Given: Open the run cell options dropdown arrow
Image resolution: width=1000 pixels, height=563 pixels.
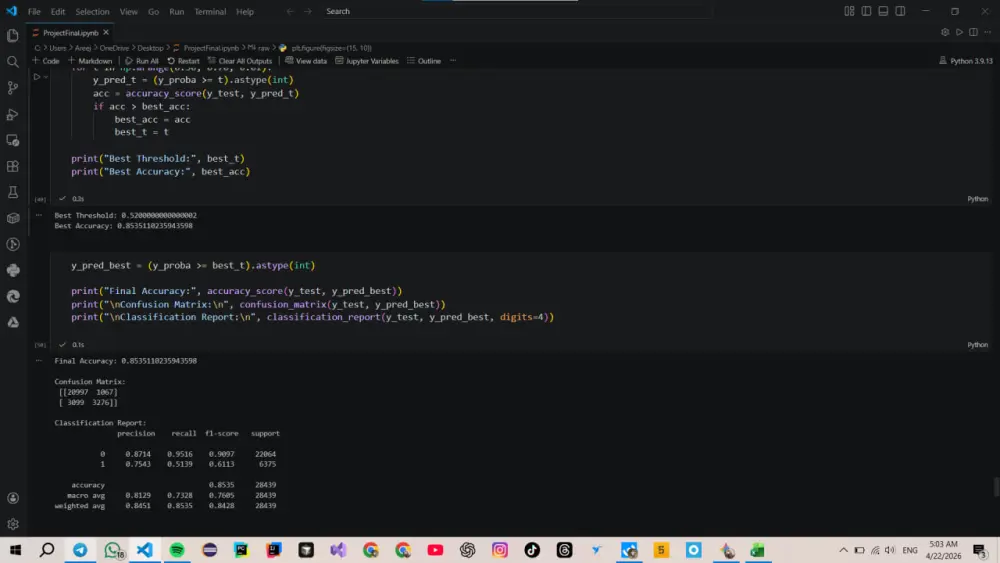Looking at the screenshot, I should [x=46, y=77].
